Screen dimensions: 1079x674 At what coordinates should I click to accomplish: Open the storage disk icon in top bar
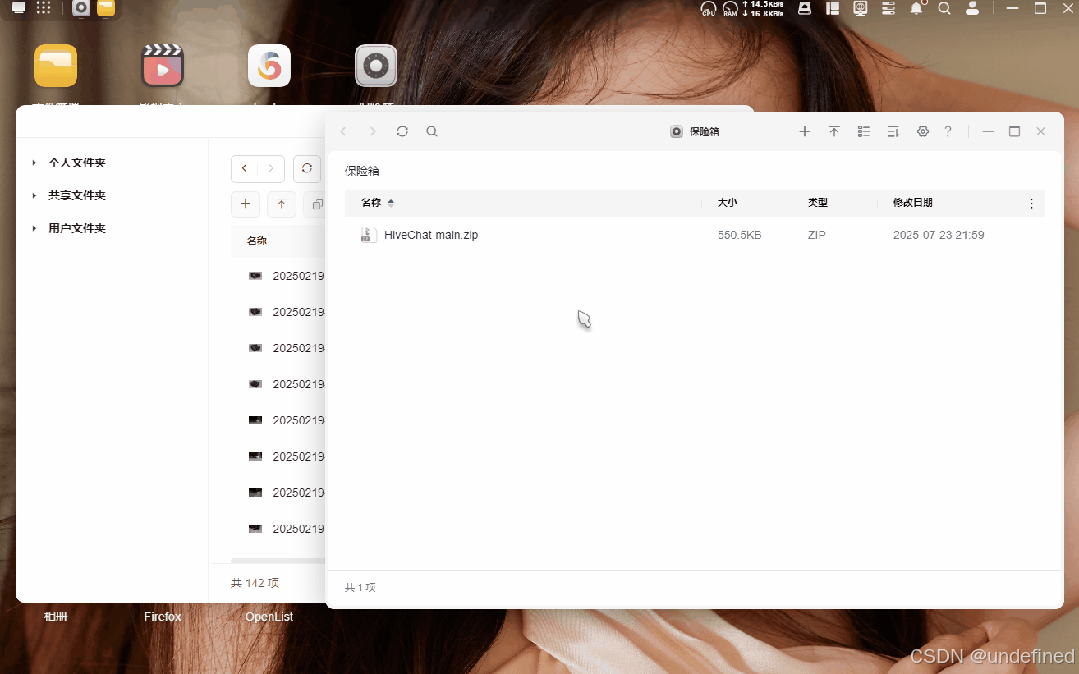click(x=804, y=8)
